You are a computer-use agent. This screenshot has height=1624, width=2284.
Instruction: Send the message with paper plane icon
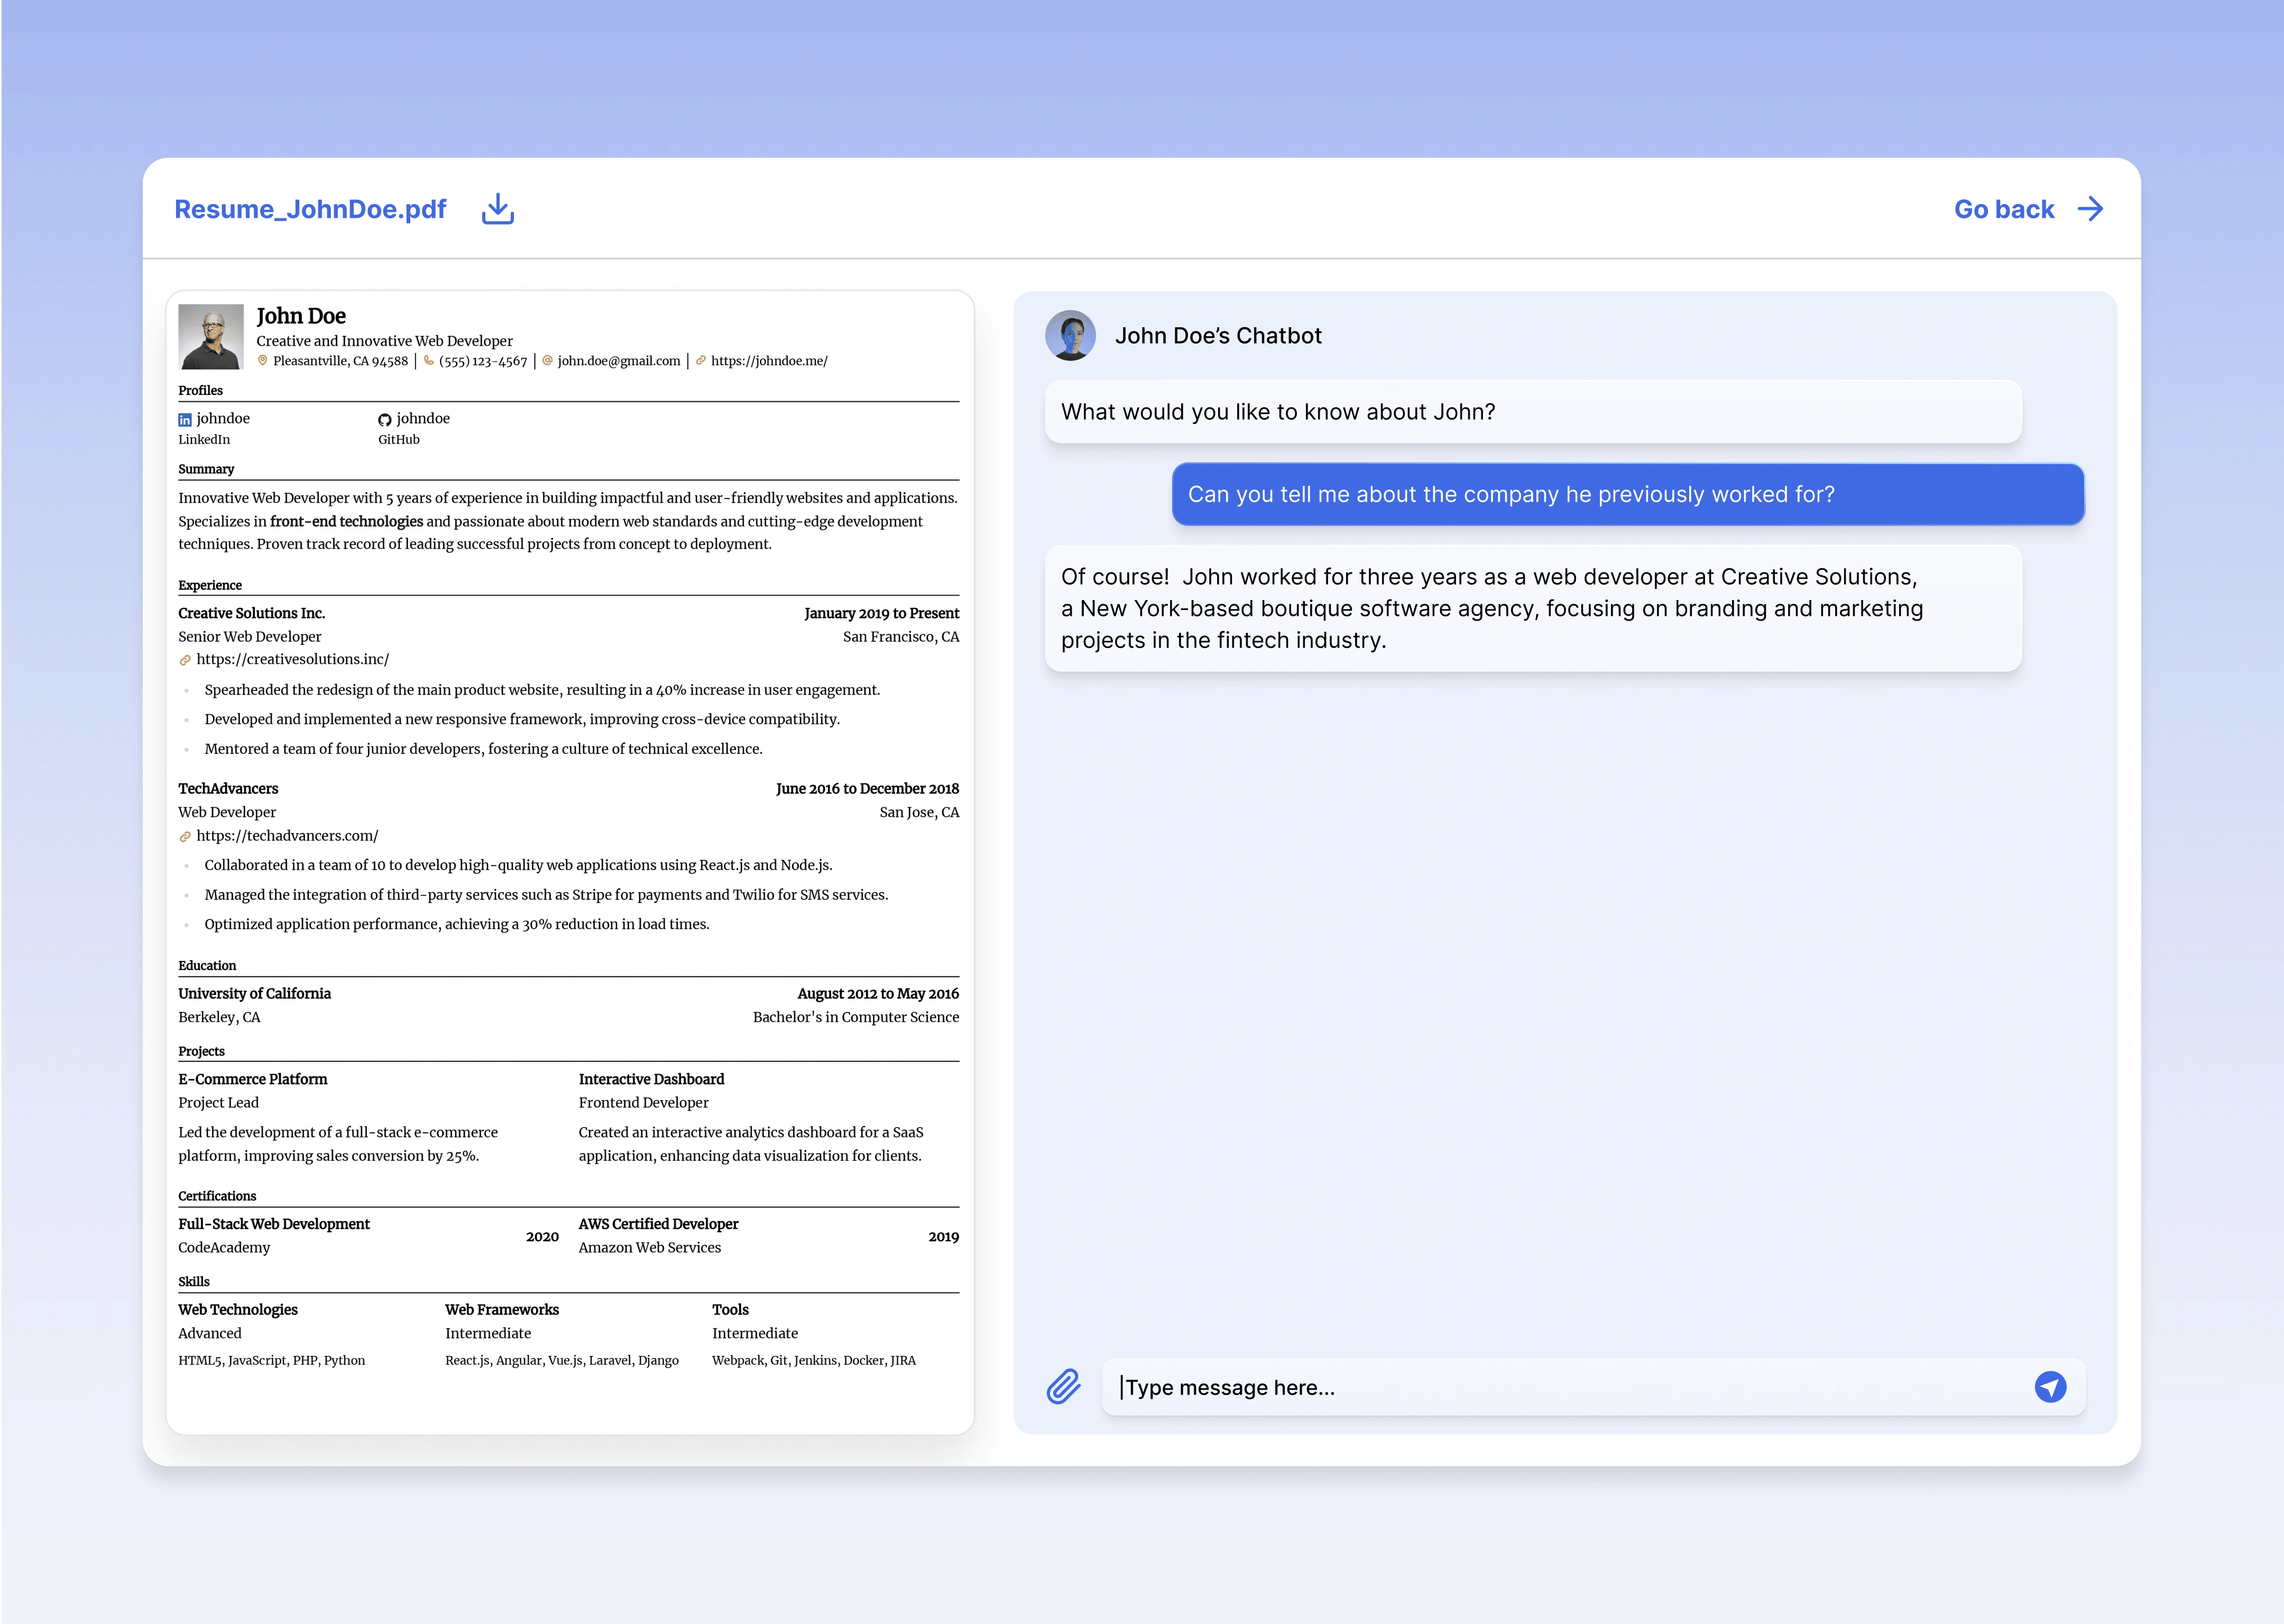point(2050,1387)
